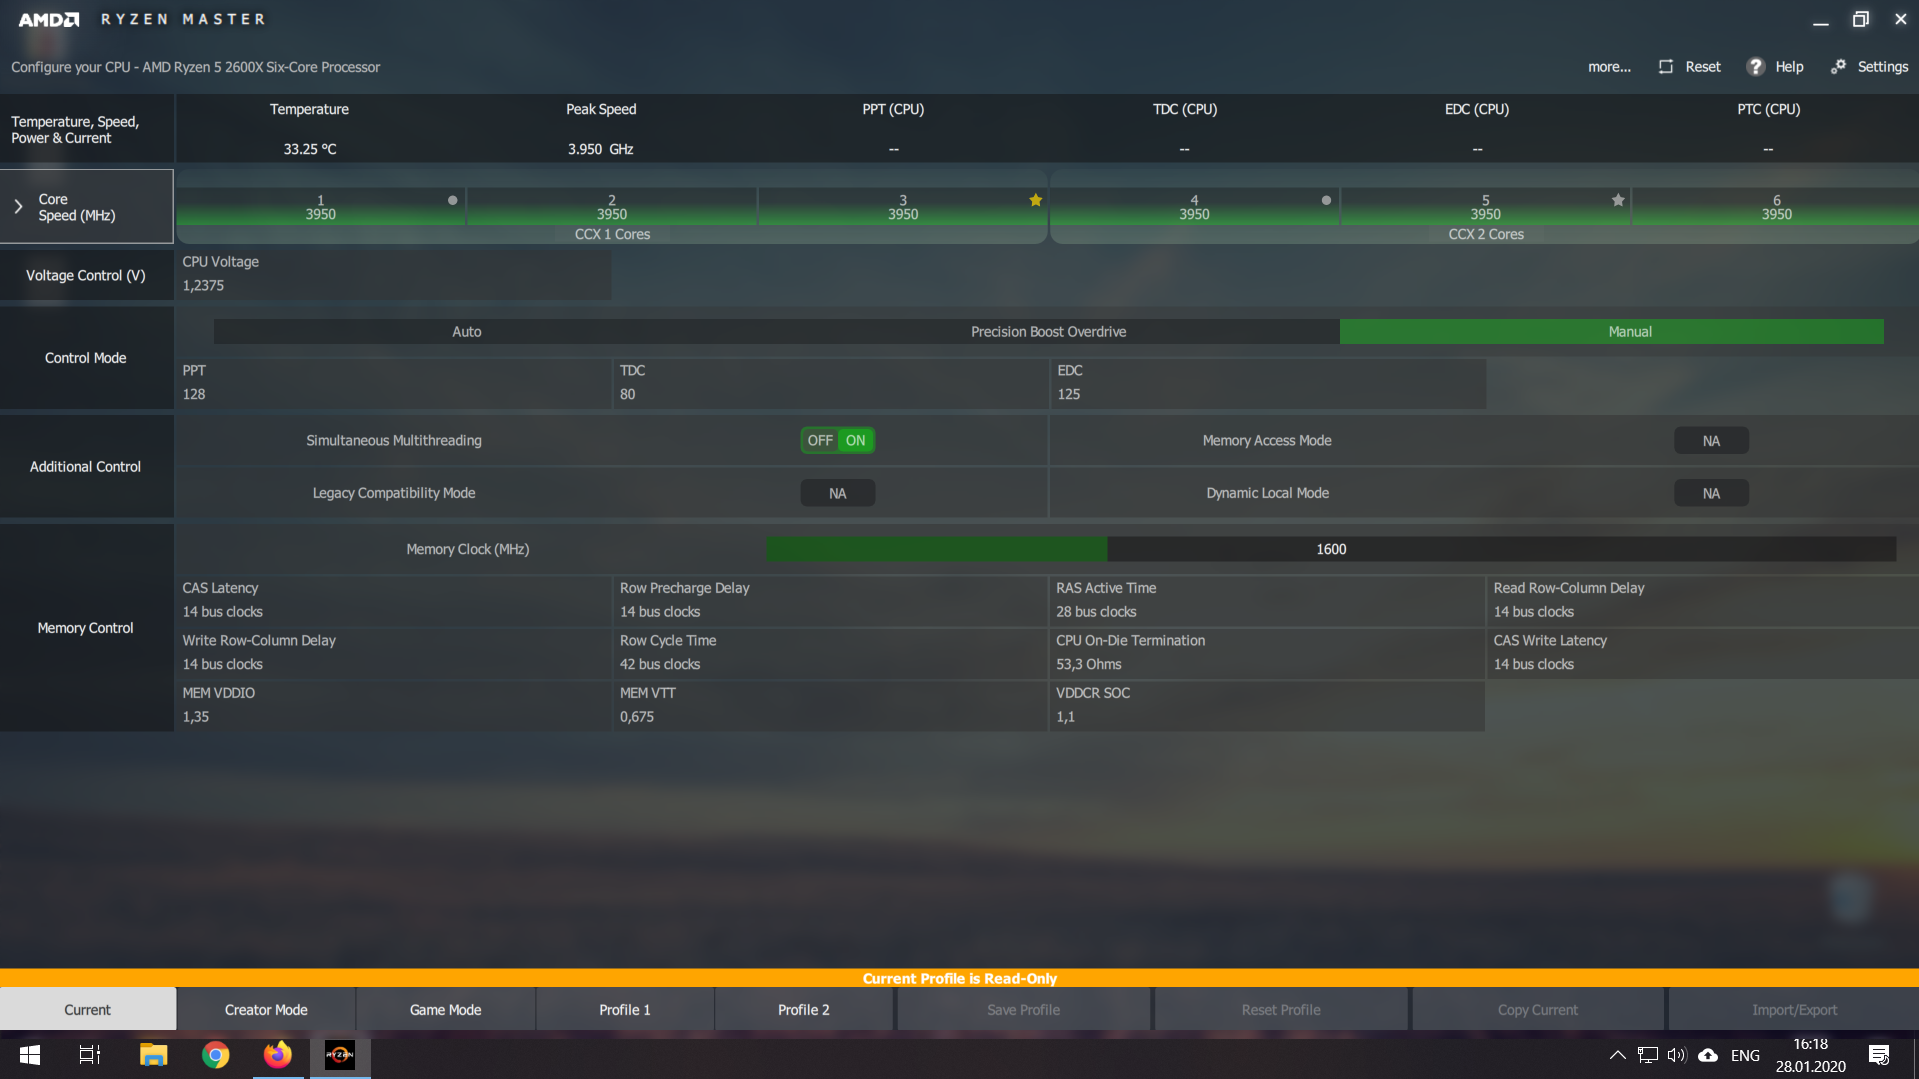Click the Ryzen Master taskbar icon
Viewport: 1919px width, 1079px height.
[340, 1055]
